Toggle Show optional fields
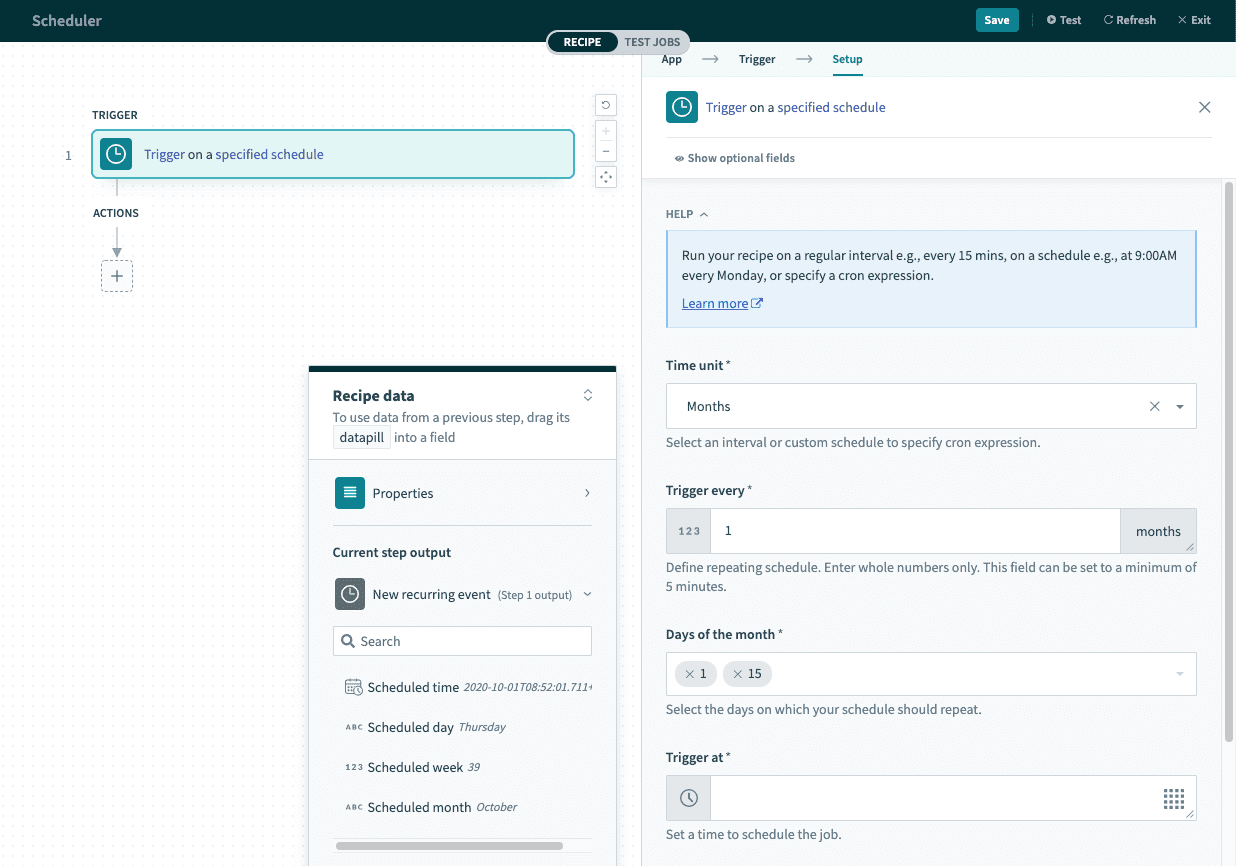Image resolution: width=1236 pixels, height=866 pixels. click(734, 158)
